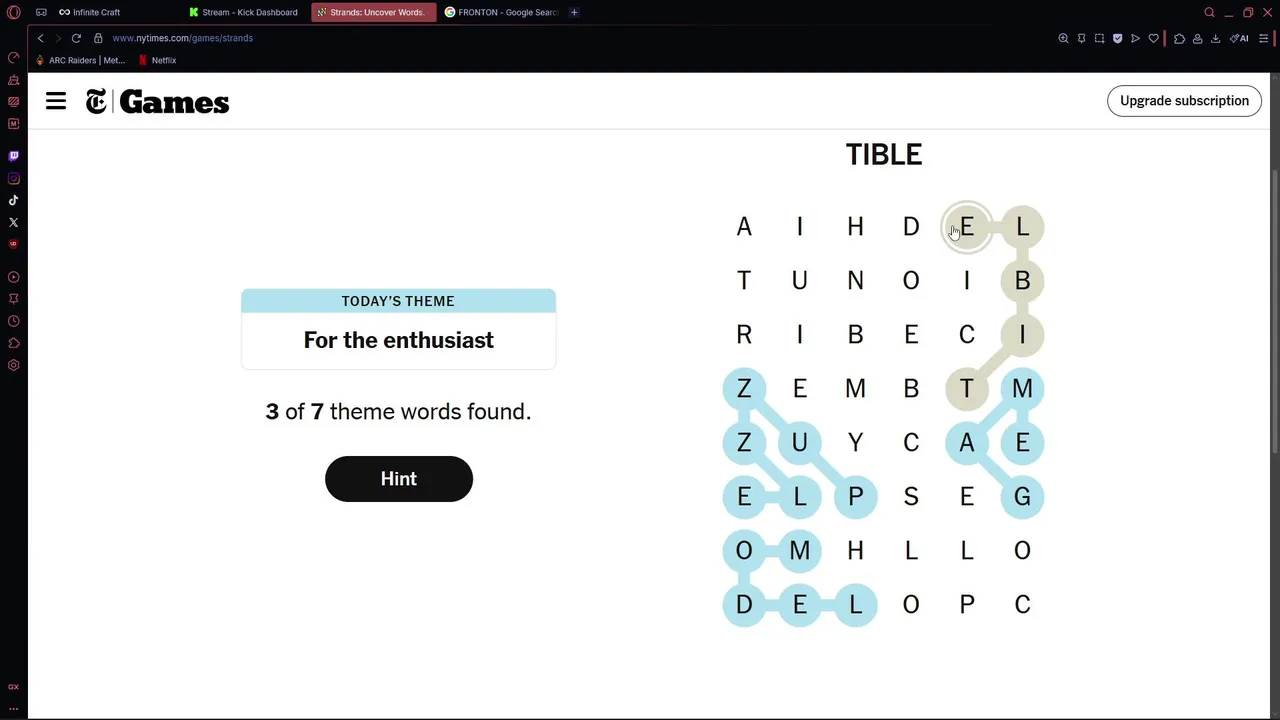Click the Upgrade subscription button
1280x720 pixels.
[x=1184, y=101]
